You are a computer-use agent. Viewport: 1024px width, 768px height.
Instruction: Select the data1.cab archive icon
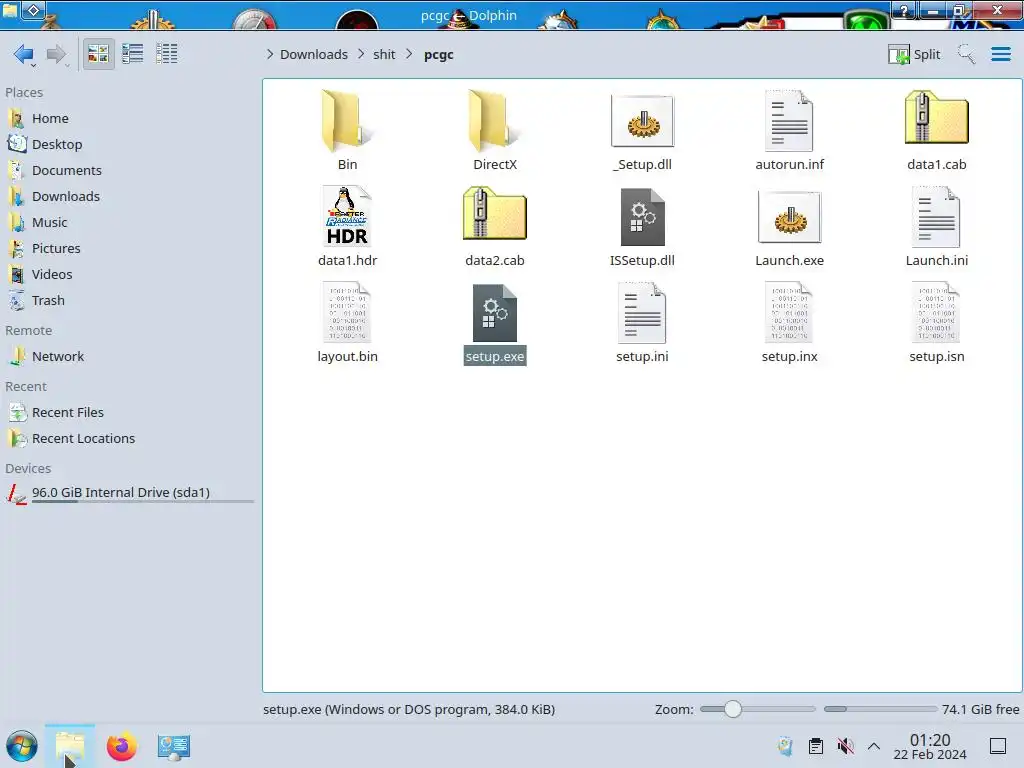[936, 118]
